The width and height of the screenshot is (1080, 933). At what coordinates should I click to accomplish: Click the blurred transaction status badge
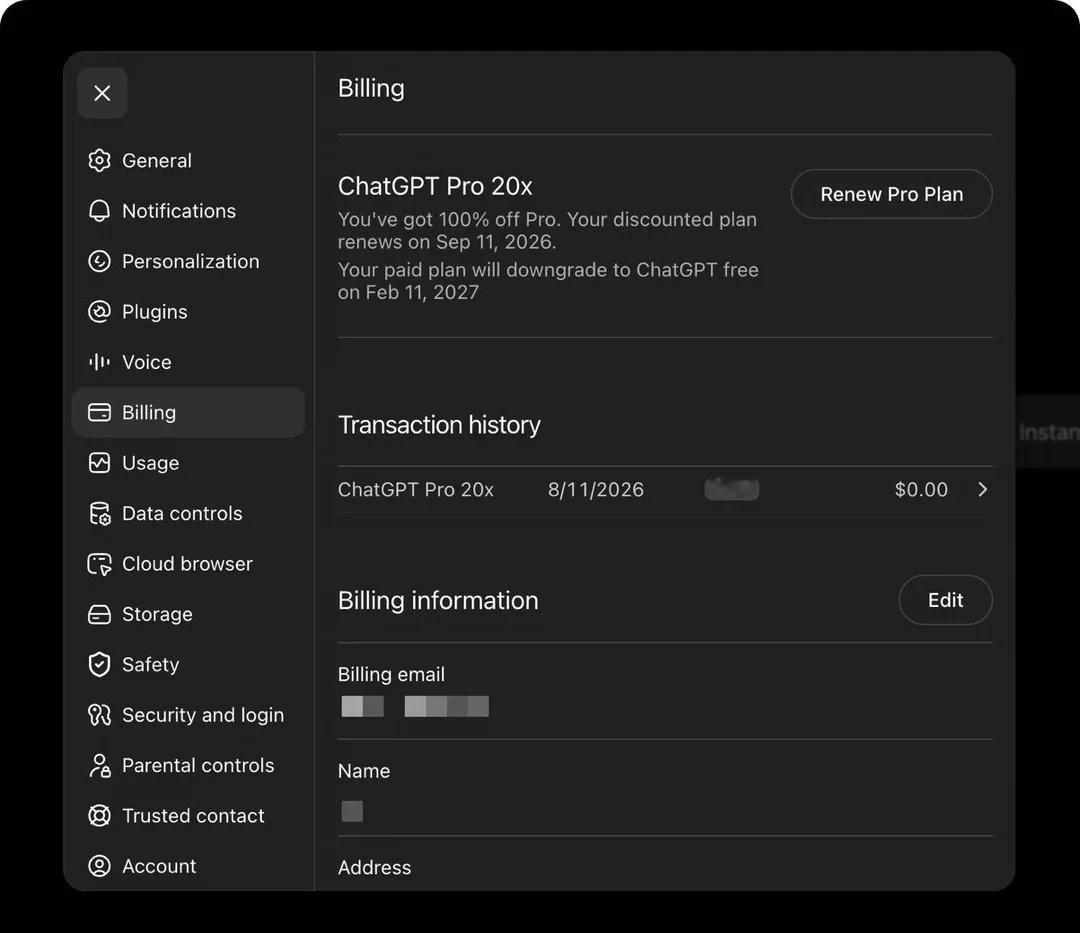tap(731, 490)
